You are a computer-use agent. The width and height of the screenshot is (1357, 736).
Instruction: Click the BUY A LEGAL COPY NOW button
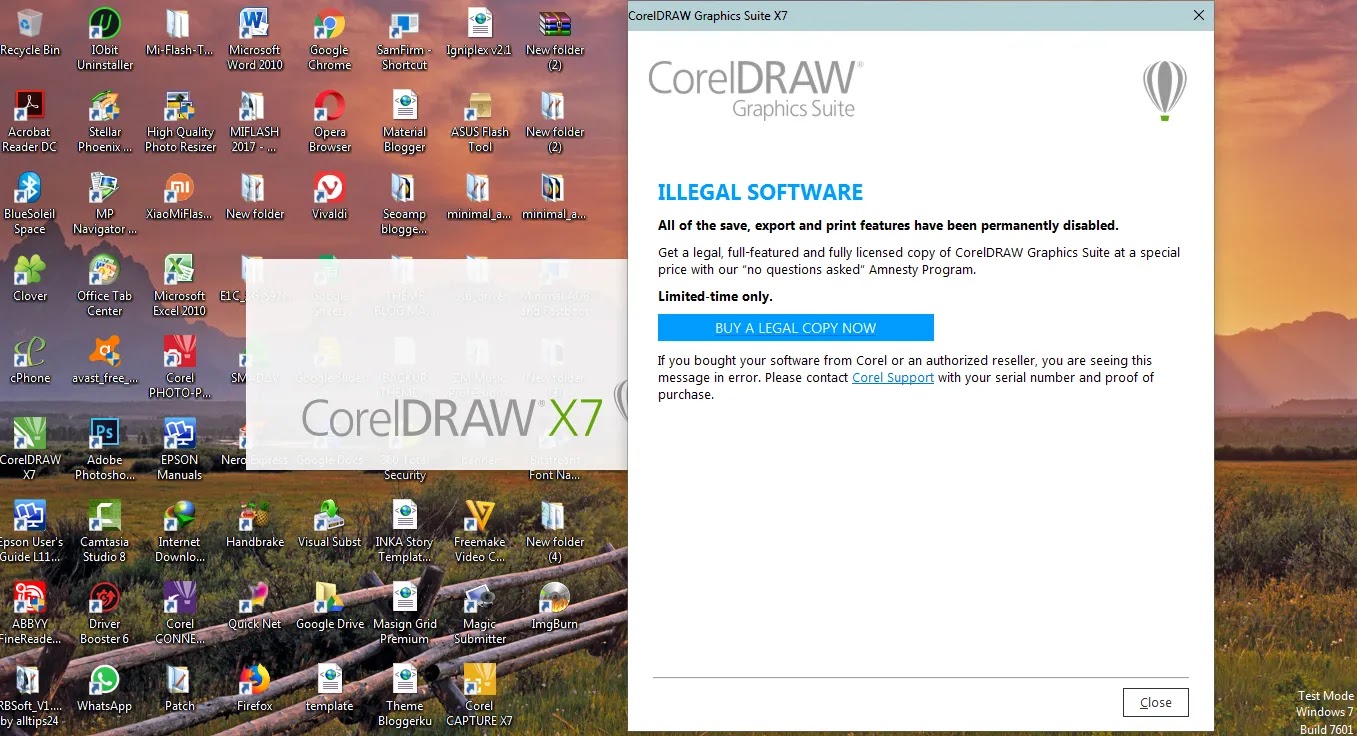tap(795, 328)
